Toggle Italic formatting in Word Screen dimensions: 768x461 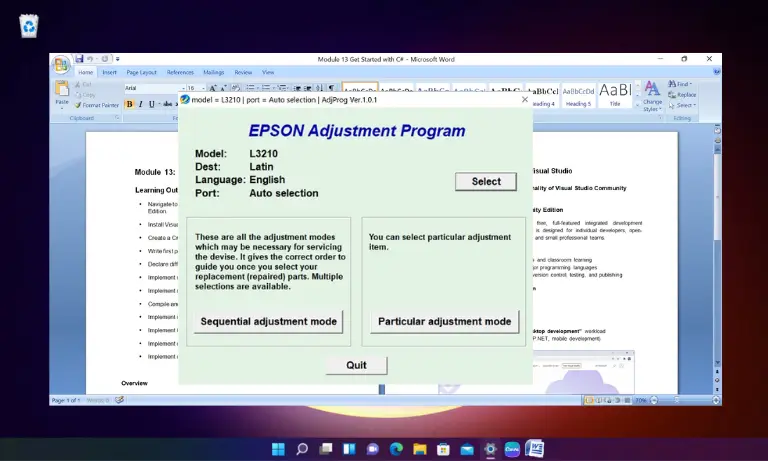(141, 104)
